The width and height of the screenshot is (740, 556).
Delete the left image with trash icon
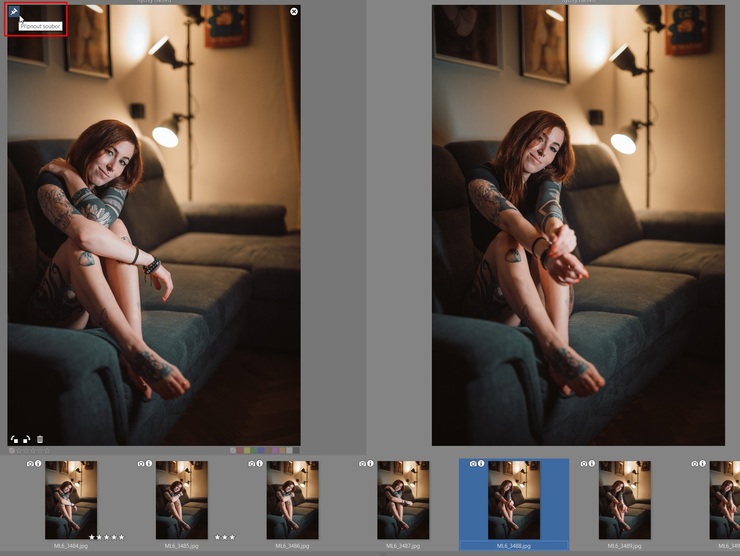coord(40,439)
